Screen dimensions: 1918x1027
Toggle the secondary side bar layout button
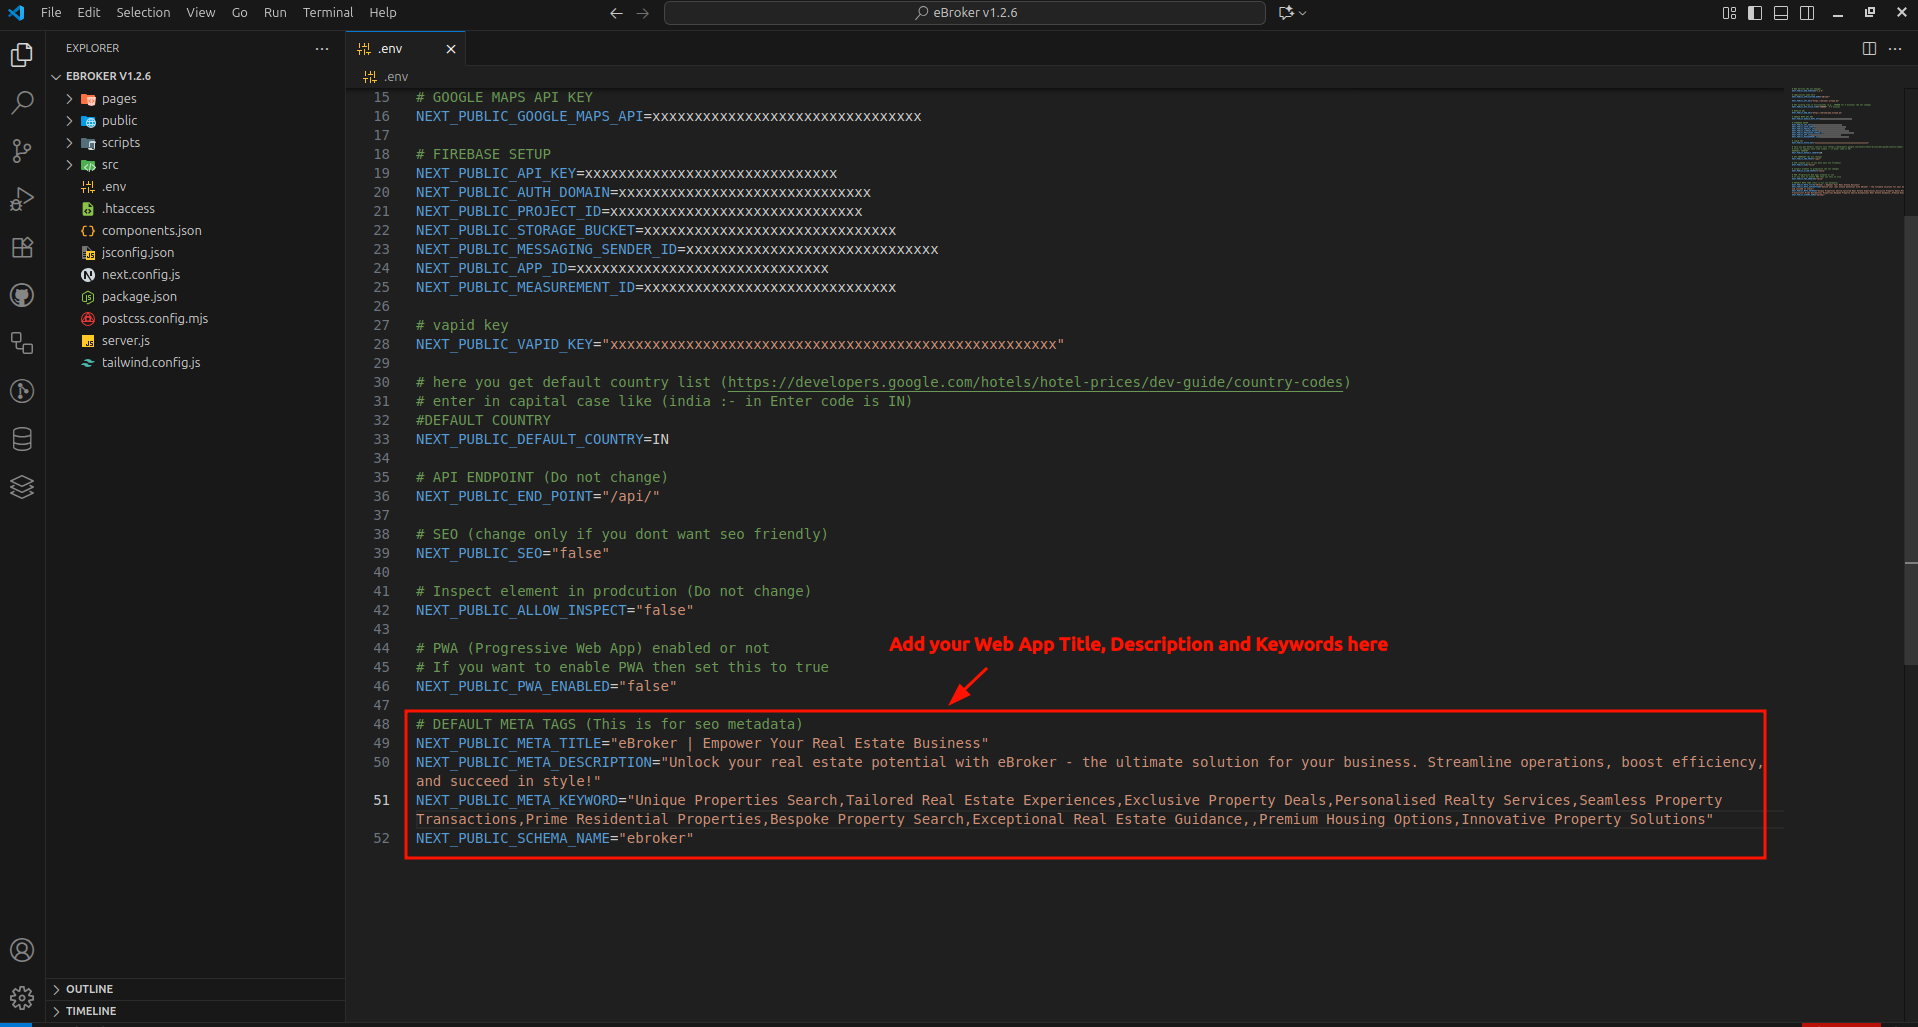pos(1807,13)
